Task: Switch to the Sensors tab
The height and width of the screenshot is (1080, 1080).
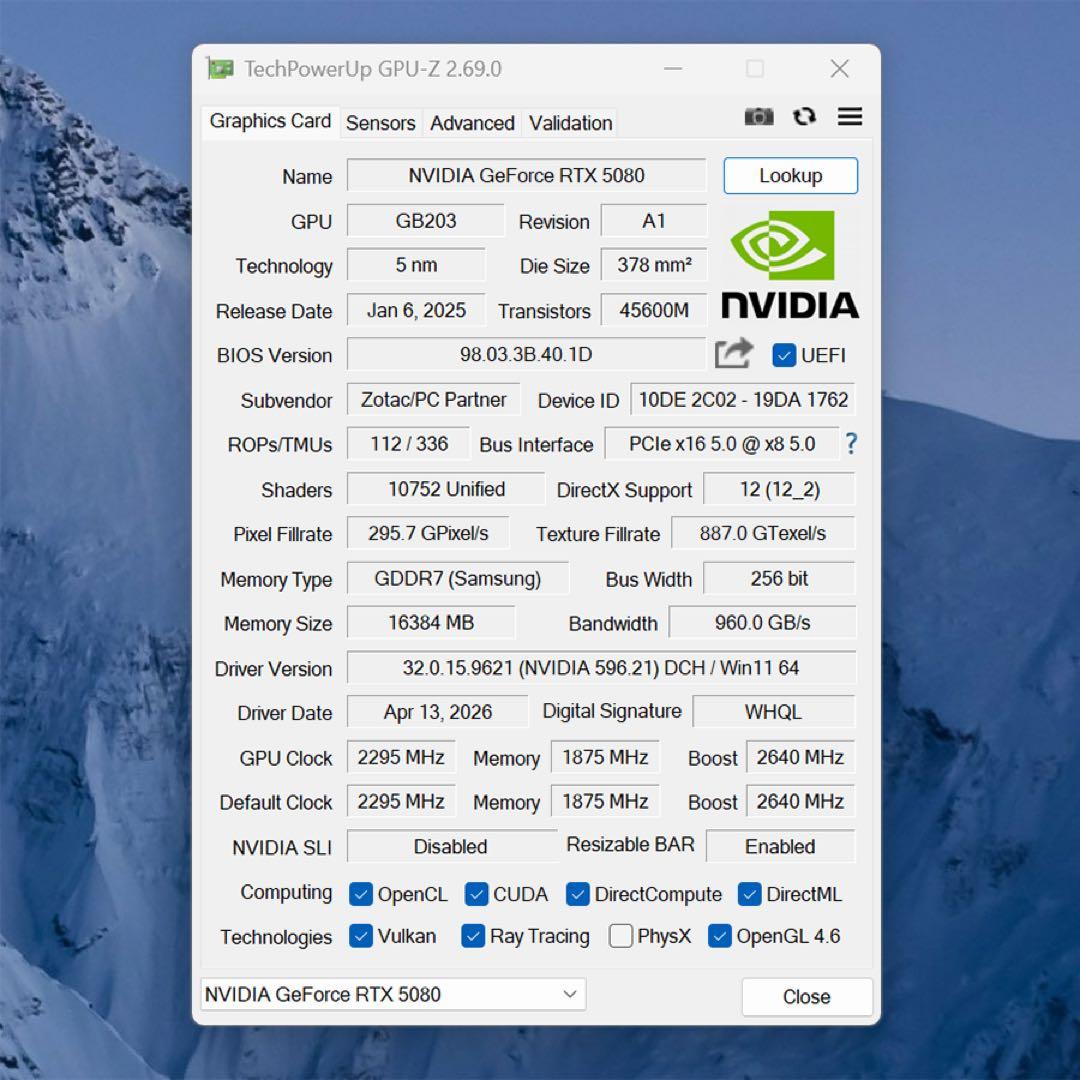Action: pos(380,123)
